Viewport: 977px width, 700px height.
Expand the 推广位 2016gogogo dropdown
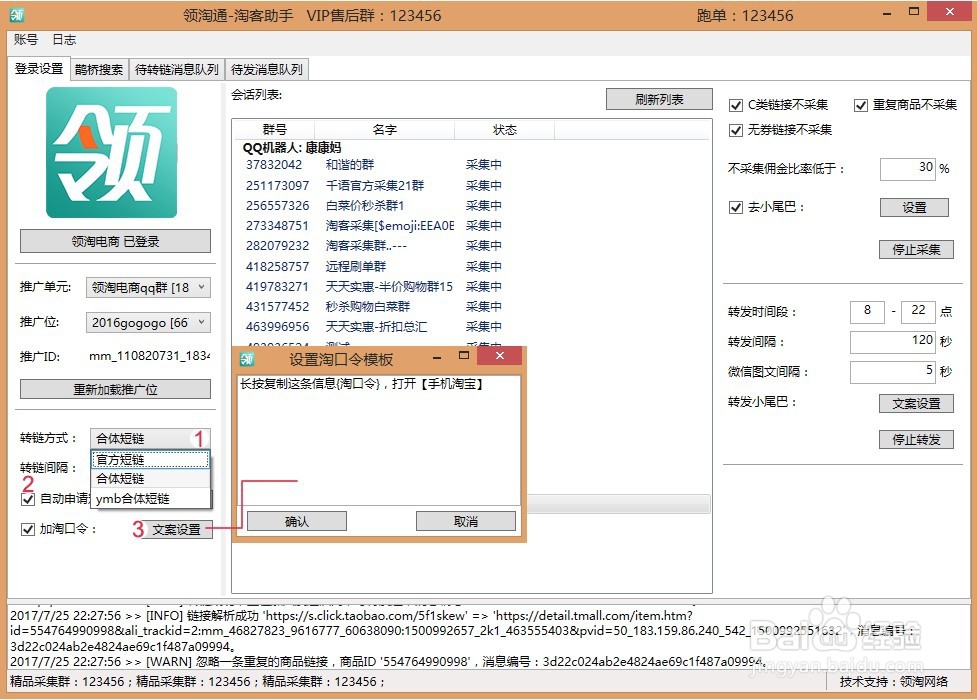203,322
